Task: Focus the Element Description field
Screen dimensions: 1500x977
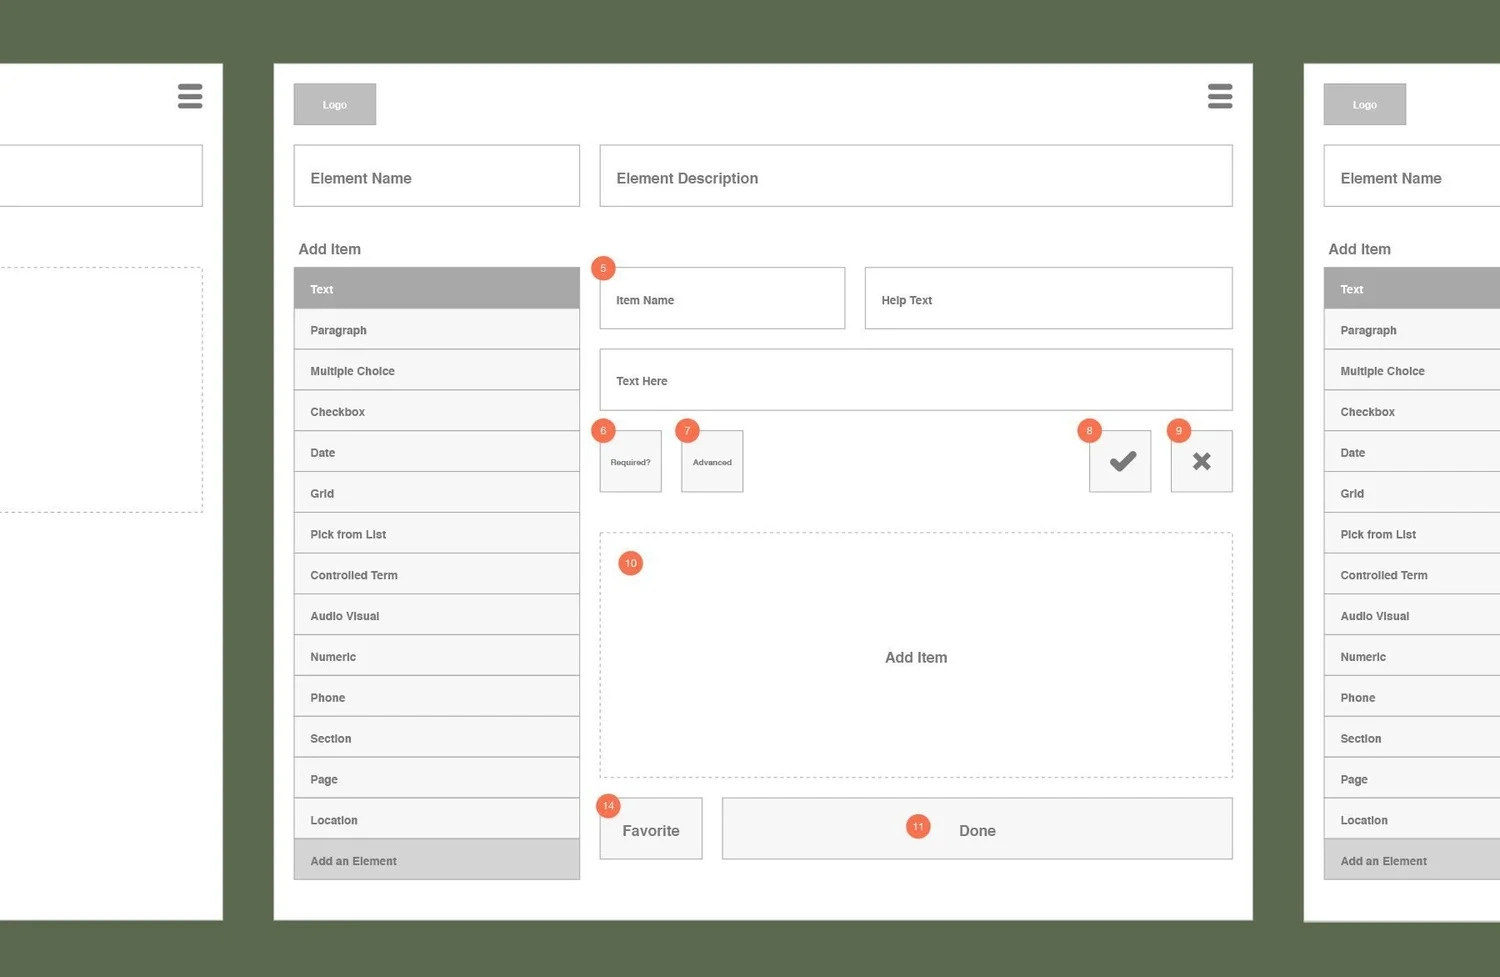Action: 916,176
